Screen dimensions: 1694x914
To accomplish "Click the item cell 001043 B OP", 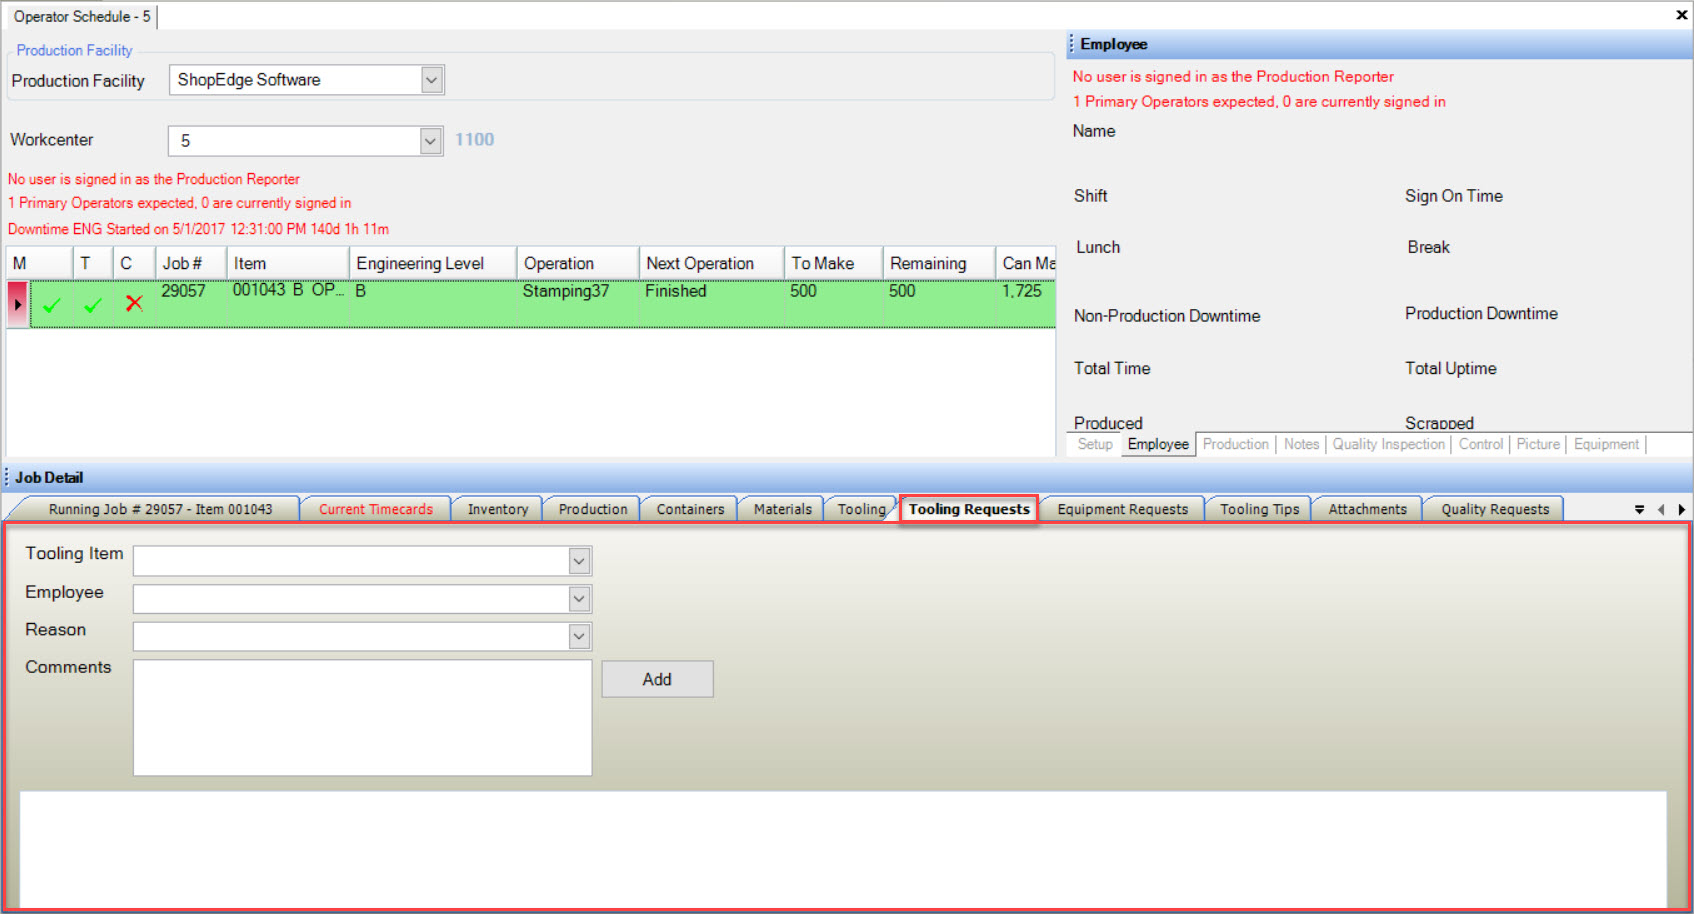I will tap(288, 303).
